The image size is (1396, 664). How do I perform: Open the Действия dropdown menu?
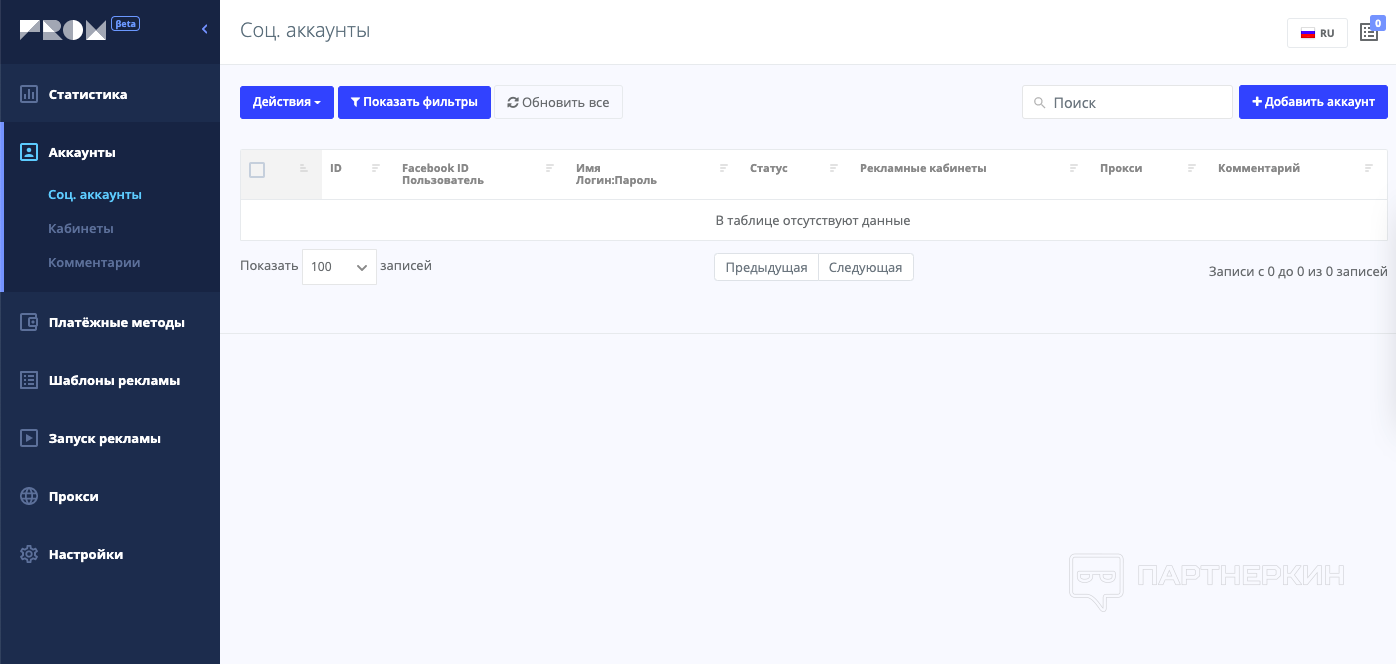click(x=286, y=102)
